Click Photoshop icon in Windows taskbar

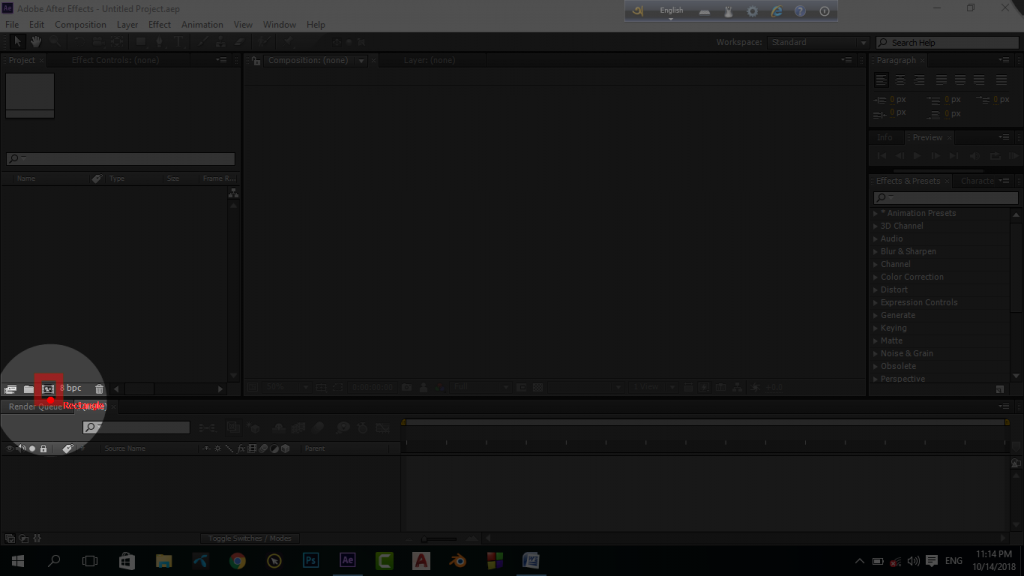point(311,561)
